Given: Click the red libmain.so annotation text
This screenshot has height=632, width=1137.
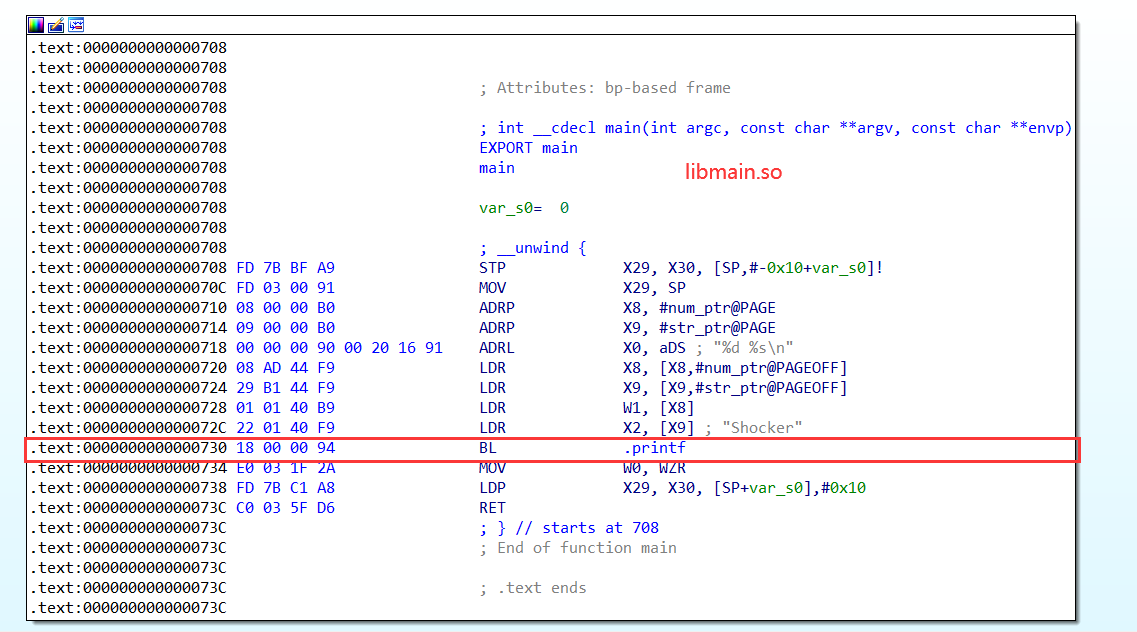Looking at the screenshot, I should (x=733, y=172).
